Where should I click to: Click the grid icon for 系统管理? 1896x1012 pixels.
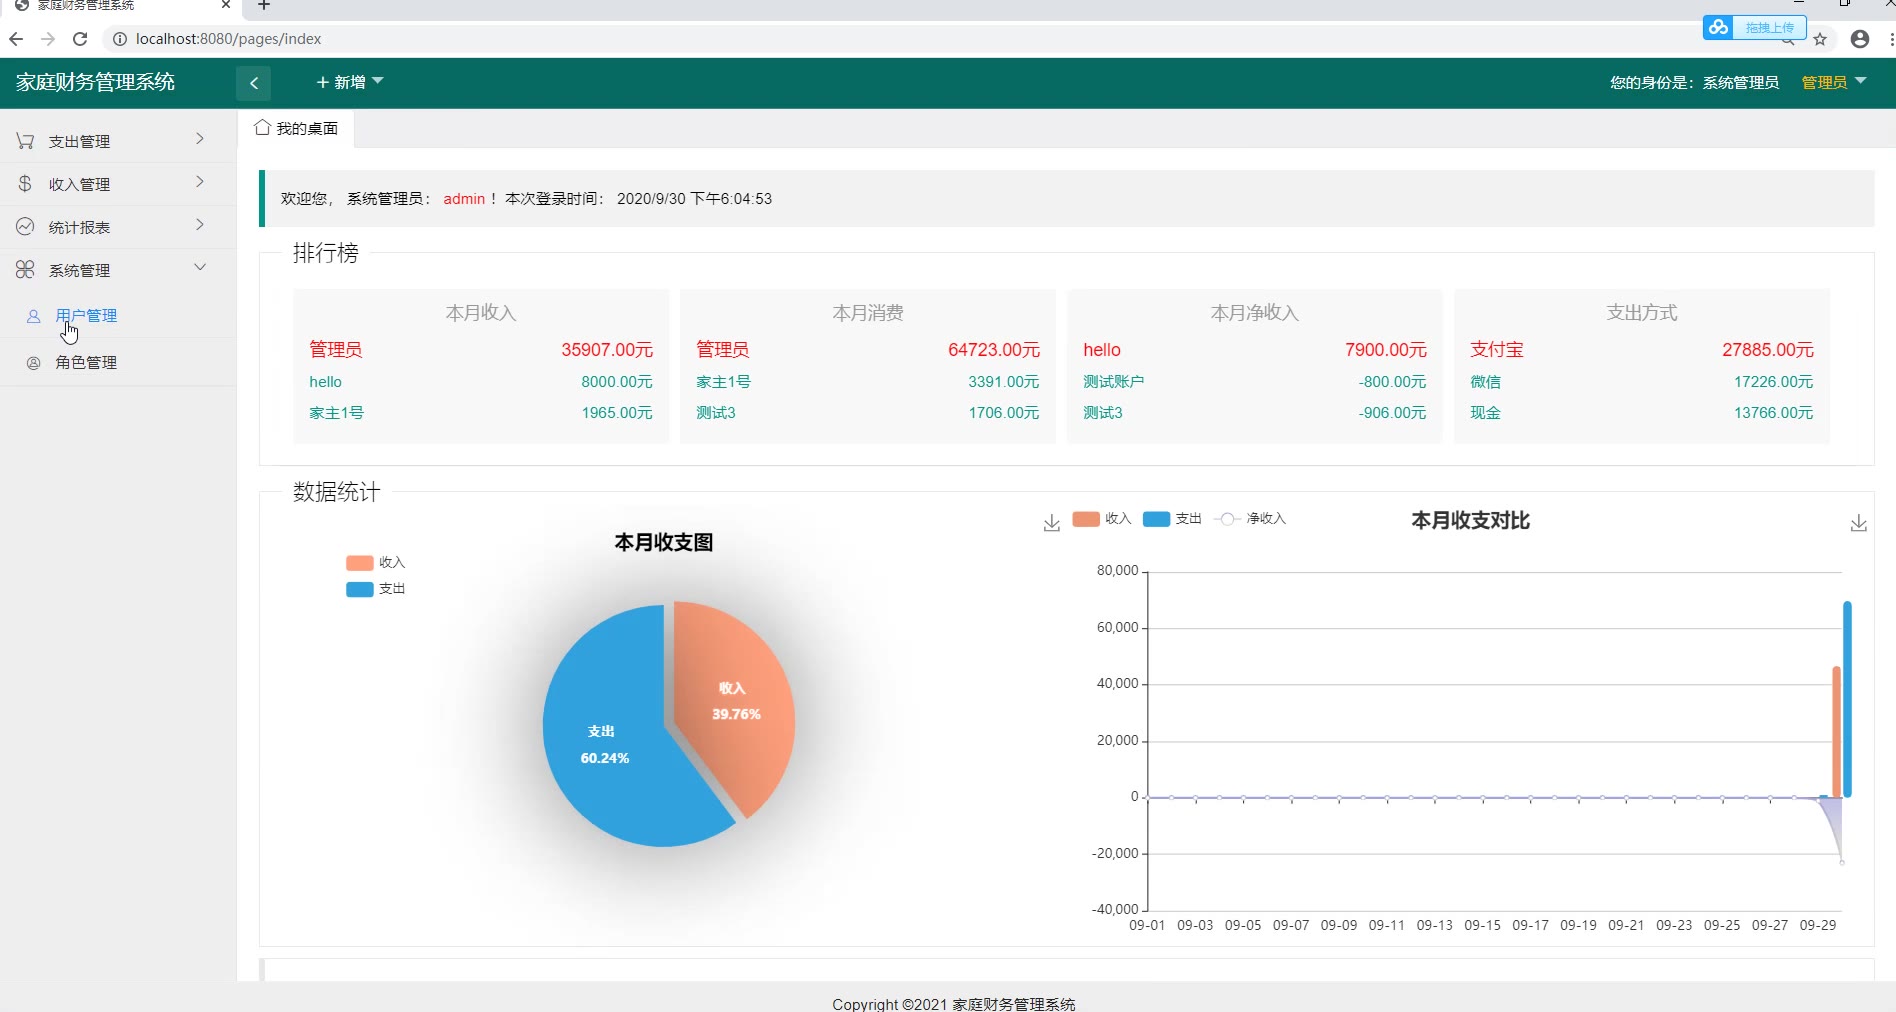coord(25,270)
